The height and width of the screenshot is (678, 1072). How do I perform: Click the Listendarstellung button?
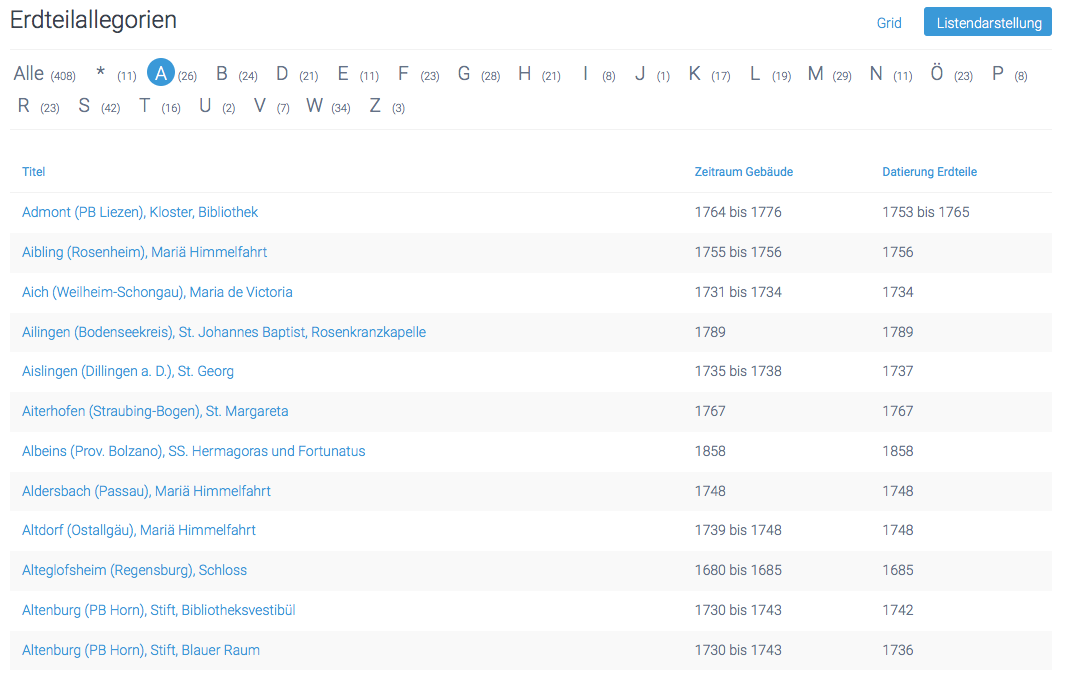click(987, 23)
